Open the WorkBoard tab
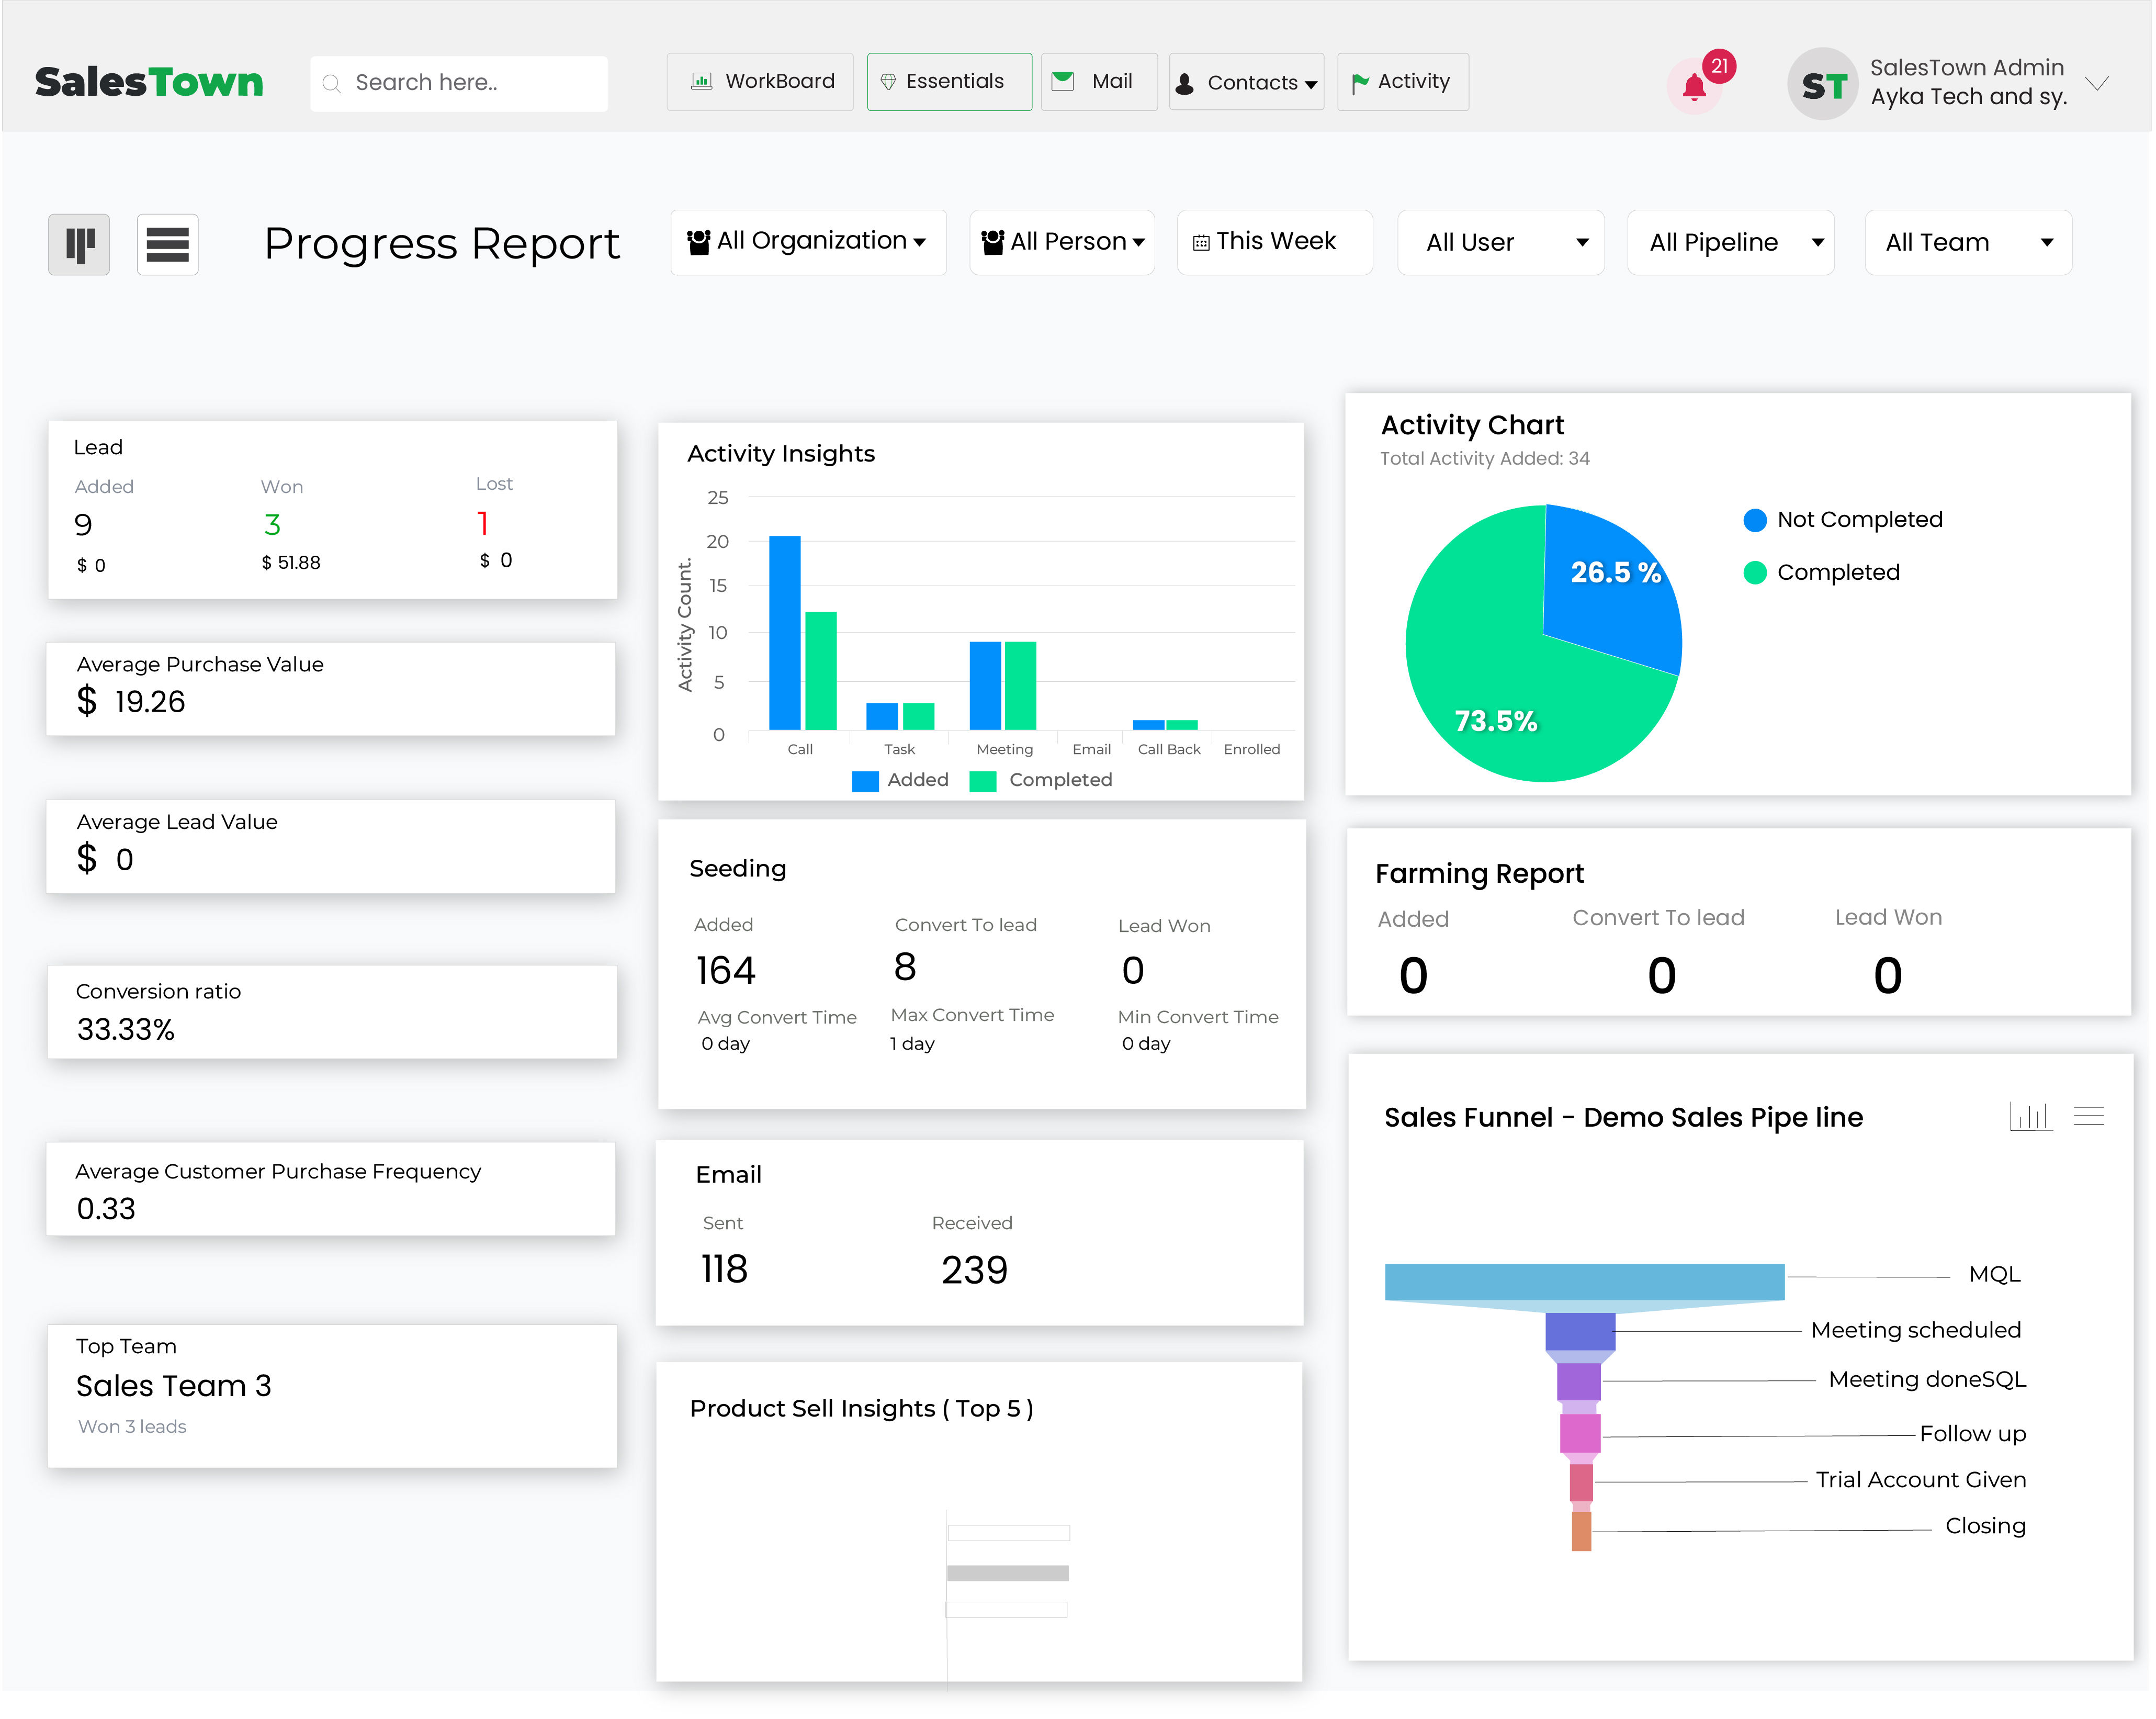The image size is (2156, 1719). click(762, 81)
